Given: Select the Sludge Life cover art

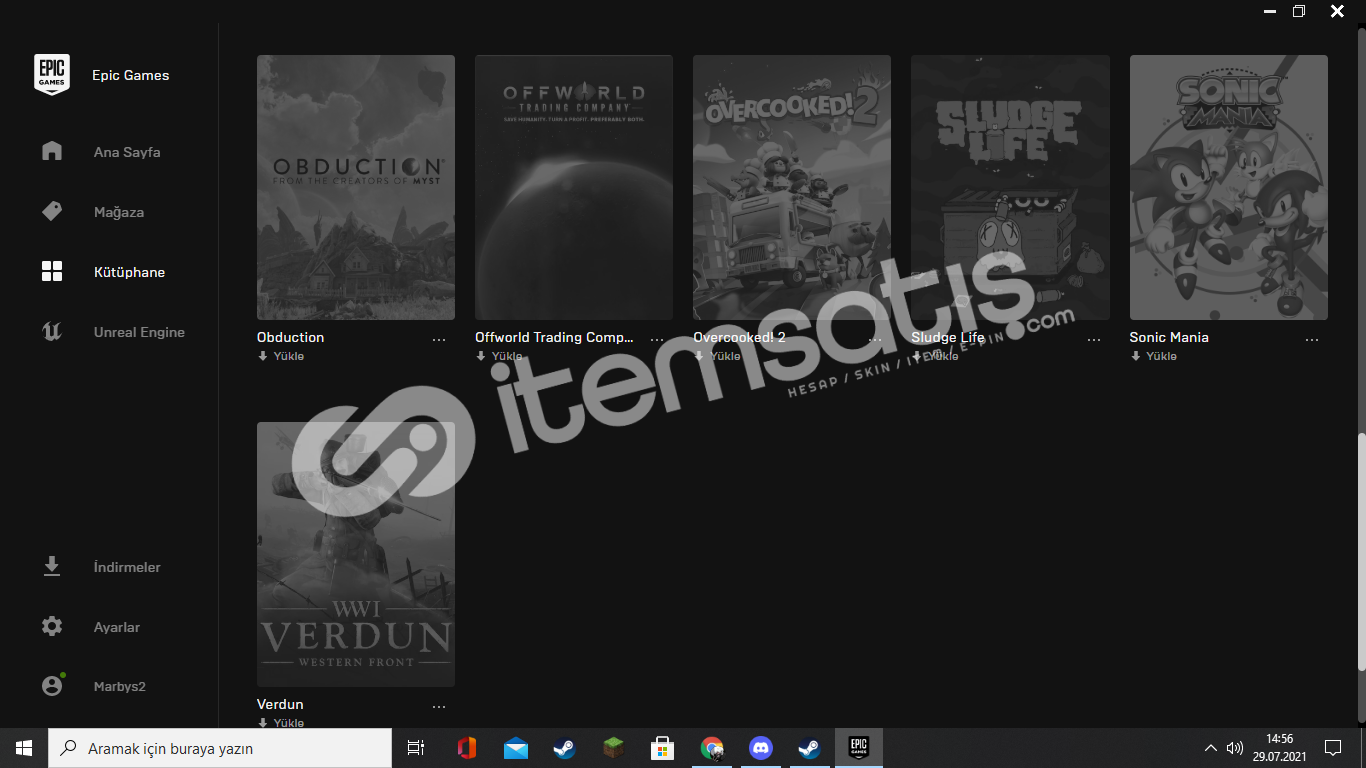Looking at the screenshot, I should tap(1010, 187).
